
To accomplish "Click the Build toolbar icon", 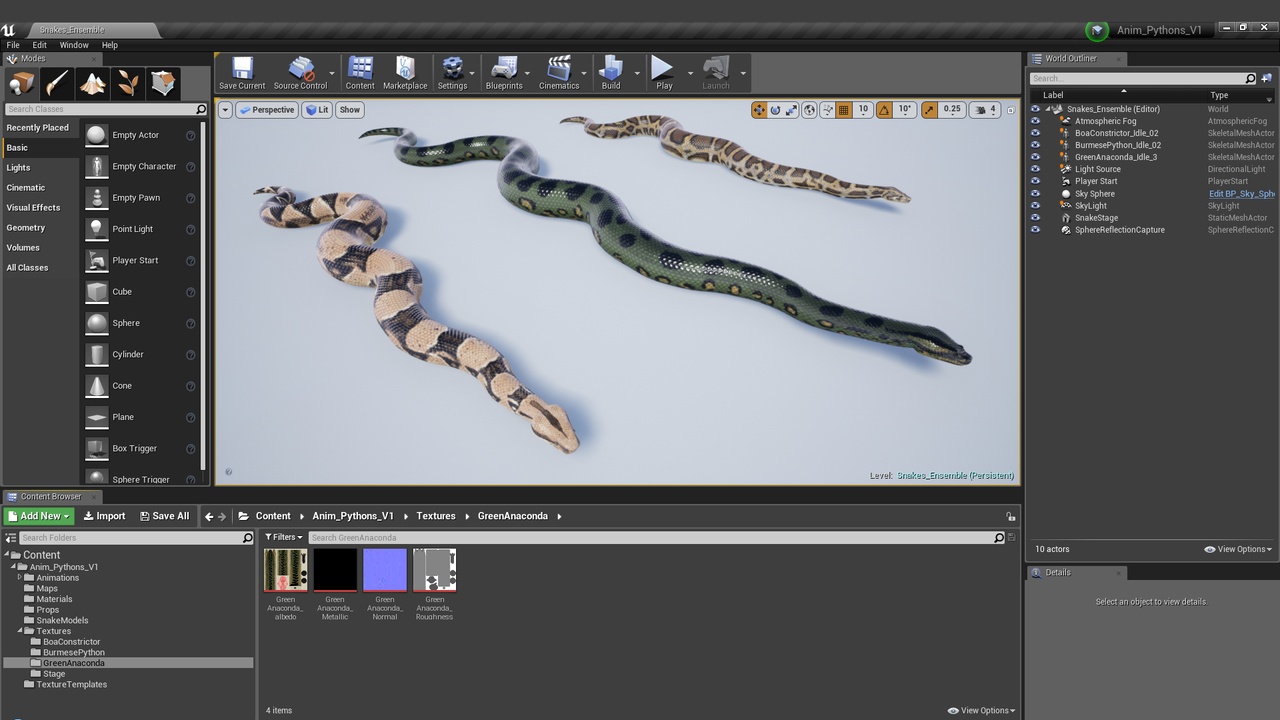I will coord(611,73).
